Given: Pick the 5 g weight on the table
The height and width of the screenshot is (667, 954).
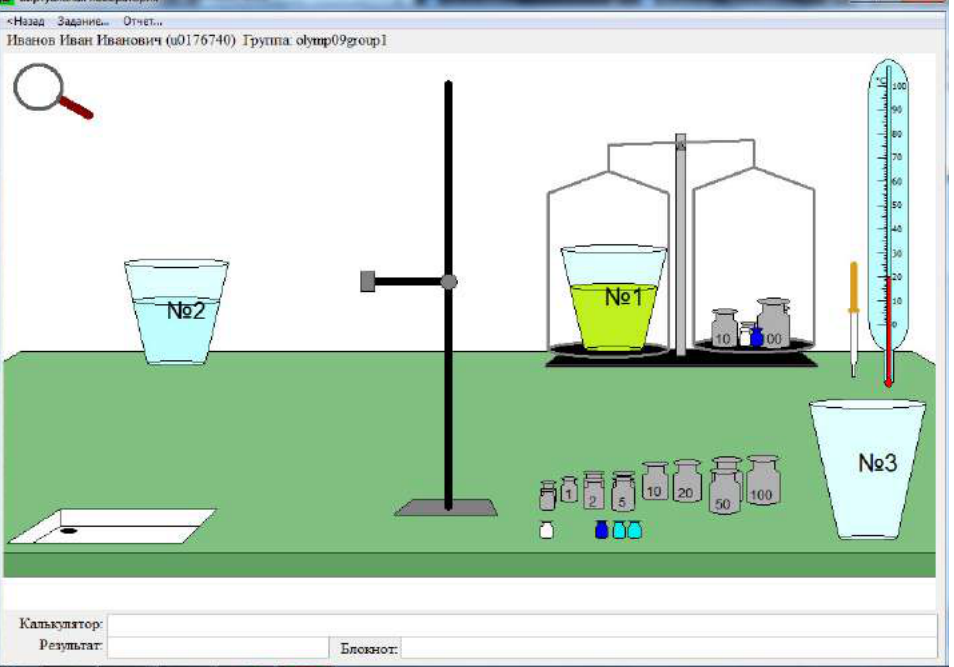Looking at the screenshot, I should click(622, 491).
